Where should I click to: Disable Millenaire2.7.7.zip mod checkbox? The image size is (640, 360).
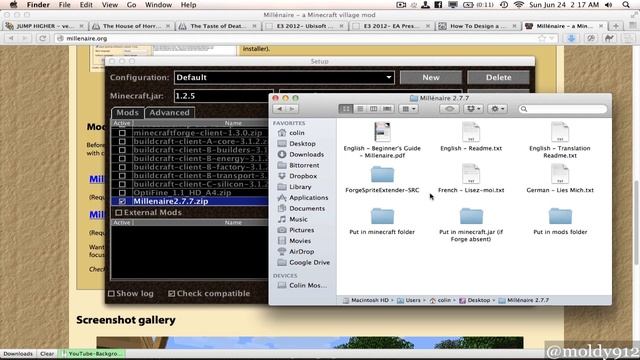(122, 201)
